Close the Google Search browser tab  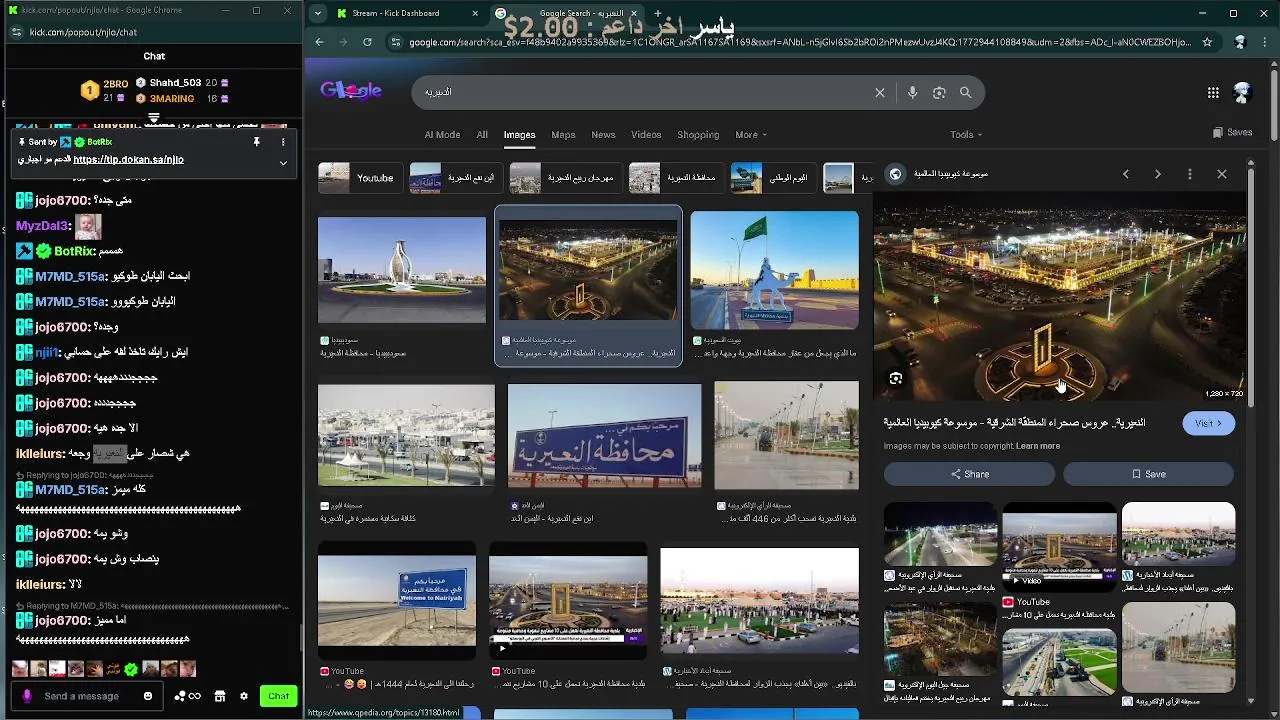pos(633,14)
